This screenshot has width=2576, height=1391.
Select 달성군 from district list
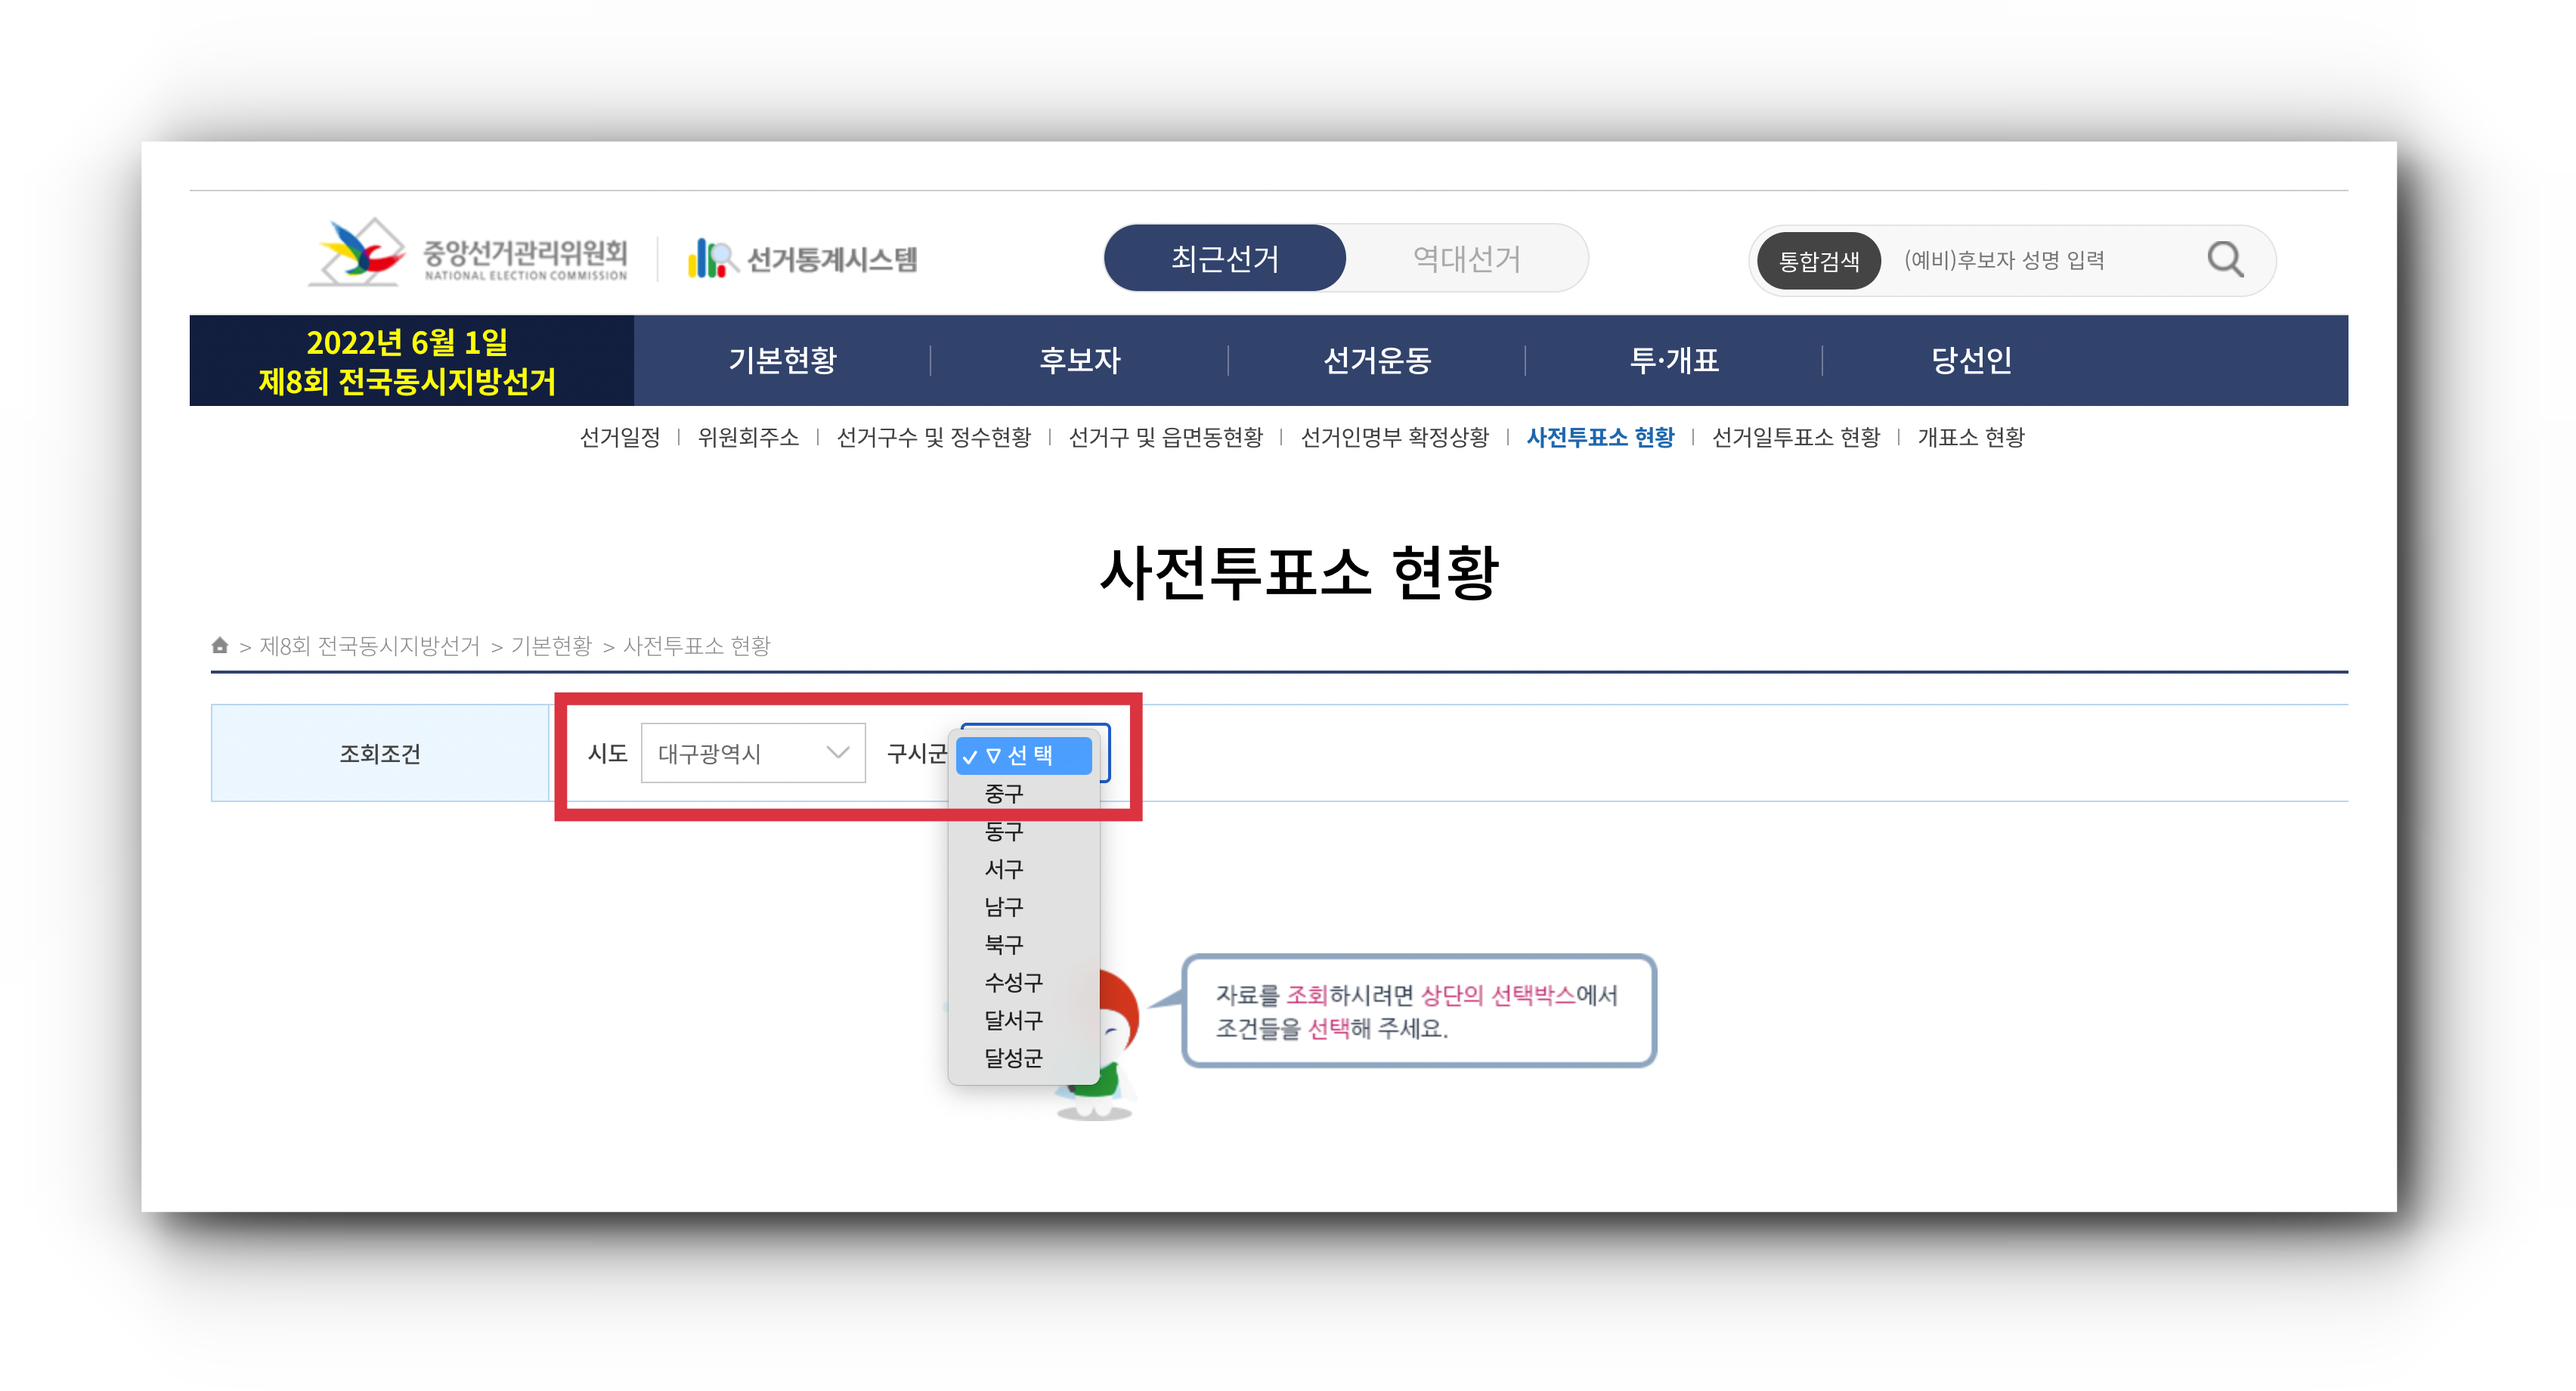pyautogui.click(x=1024, y=1058)
